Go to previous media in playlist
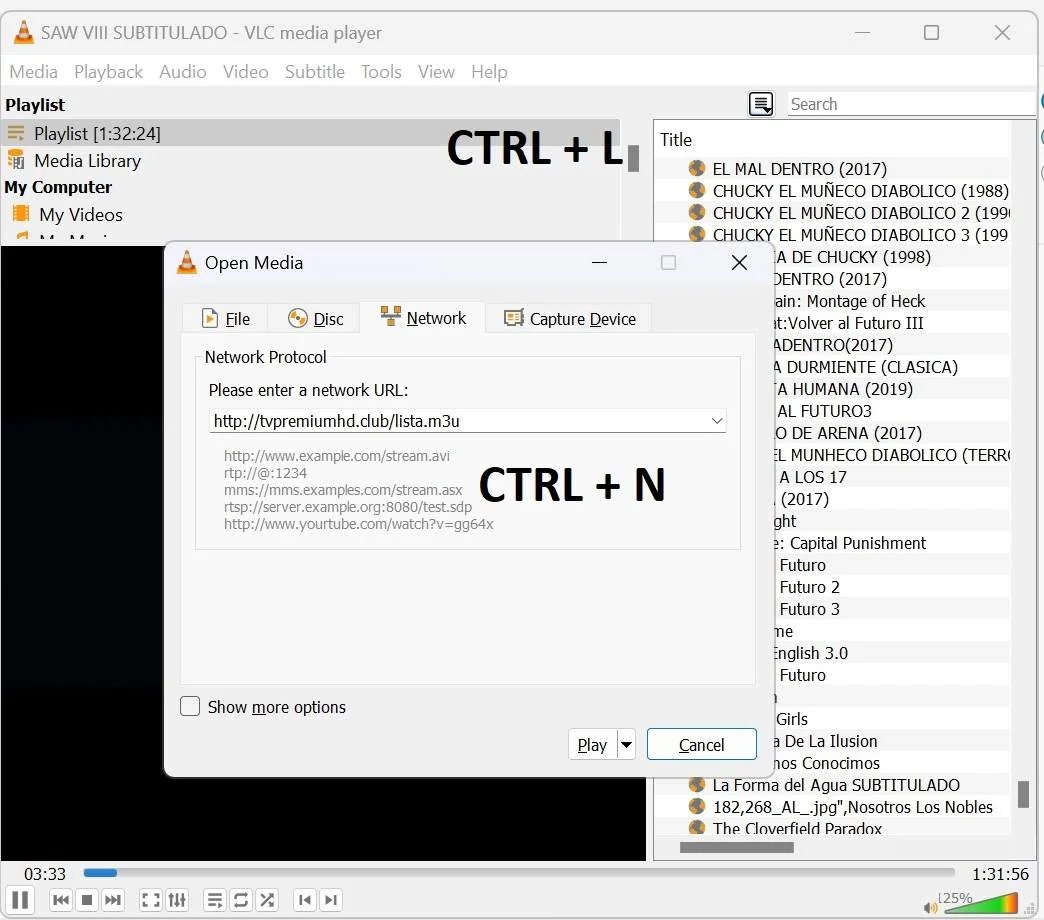This screenshot has width=1044, height=920. tap(61, 900)
